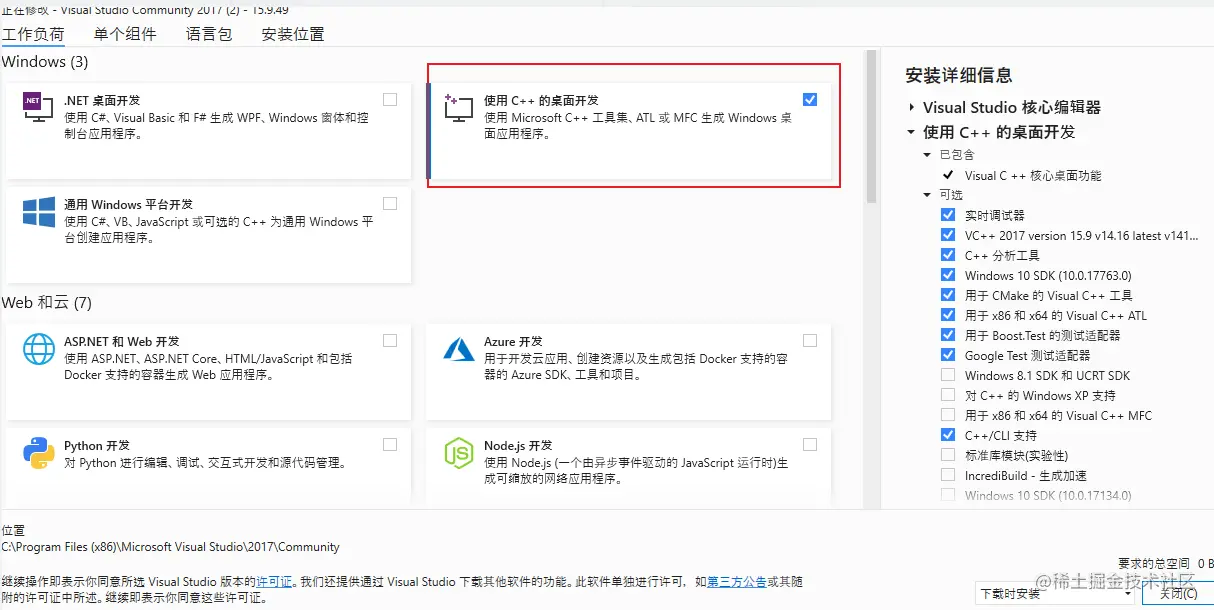Uncheck the 实时调试器 component
This screenshot has width=1214, height=610.
[x=948, y=215]
